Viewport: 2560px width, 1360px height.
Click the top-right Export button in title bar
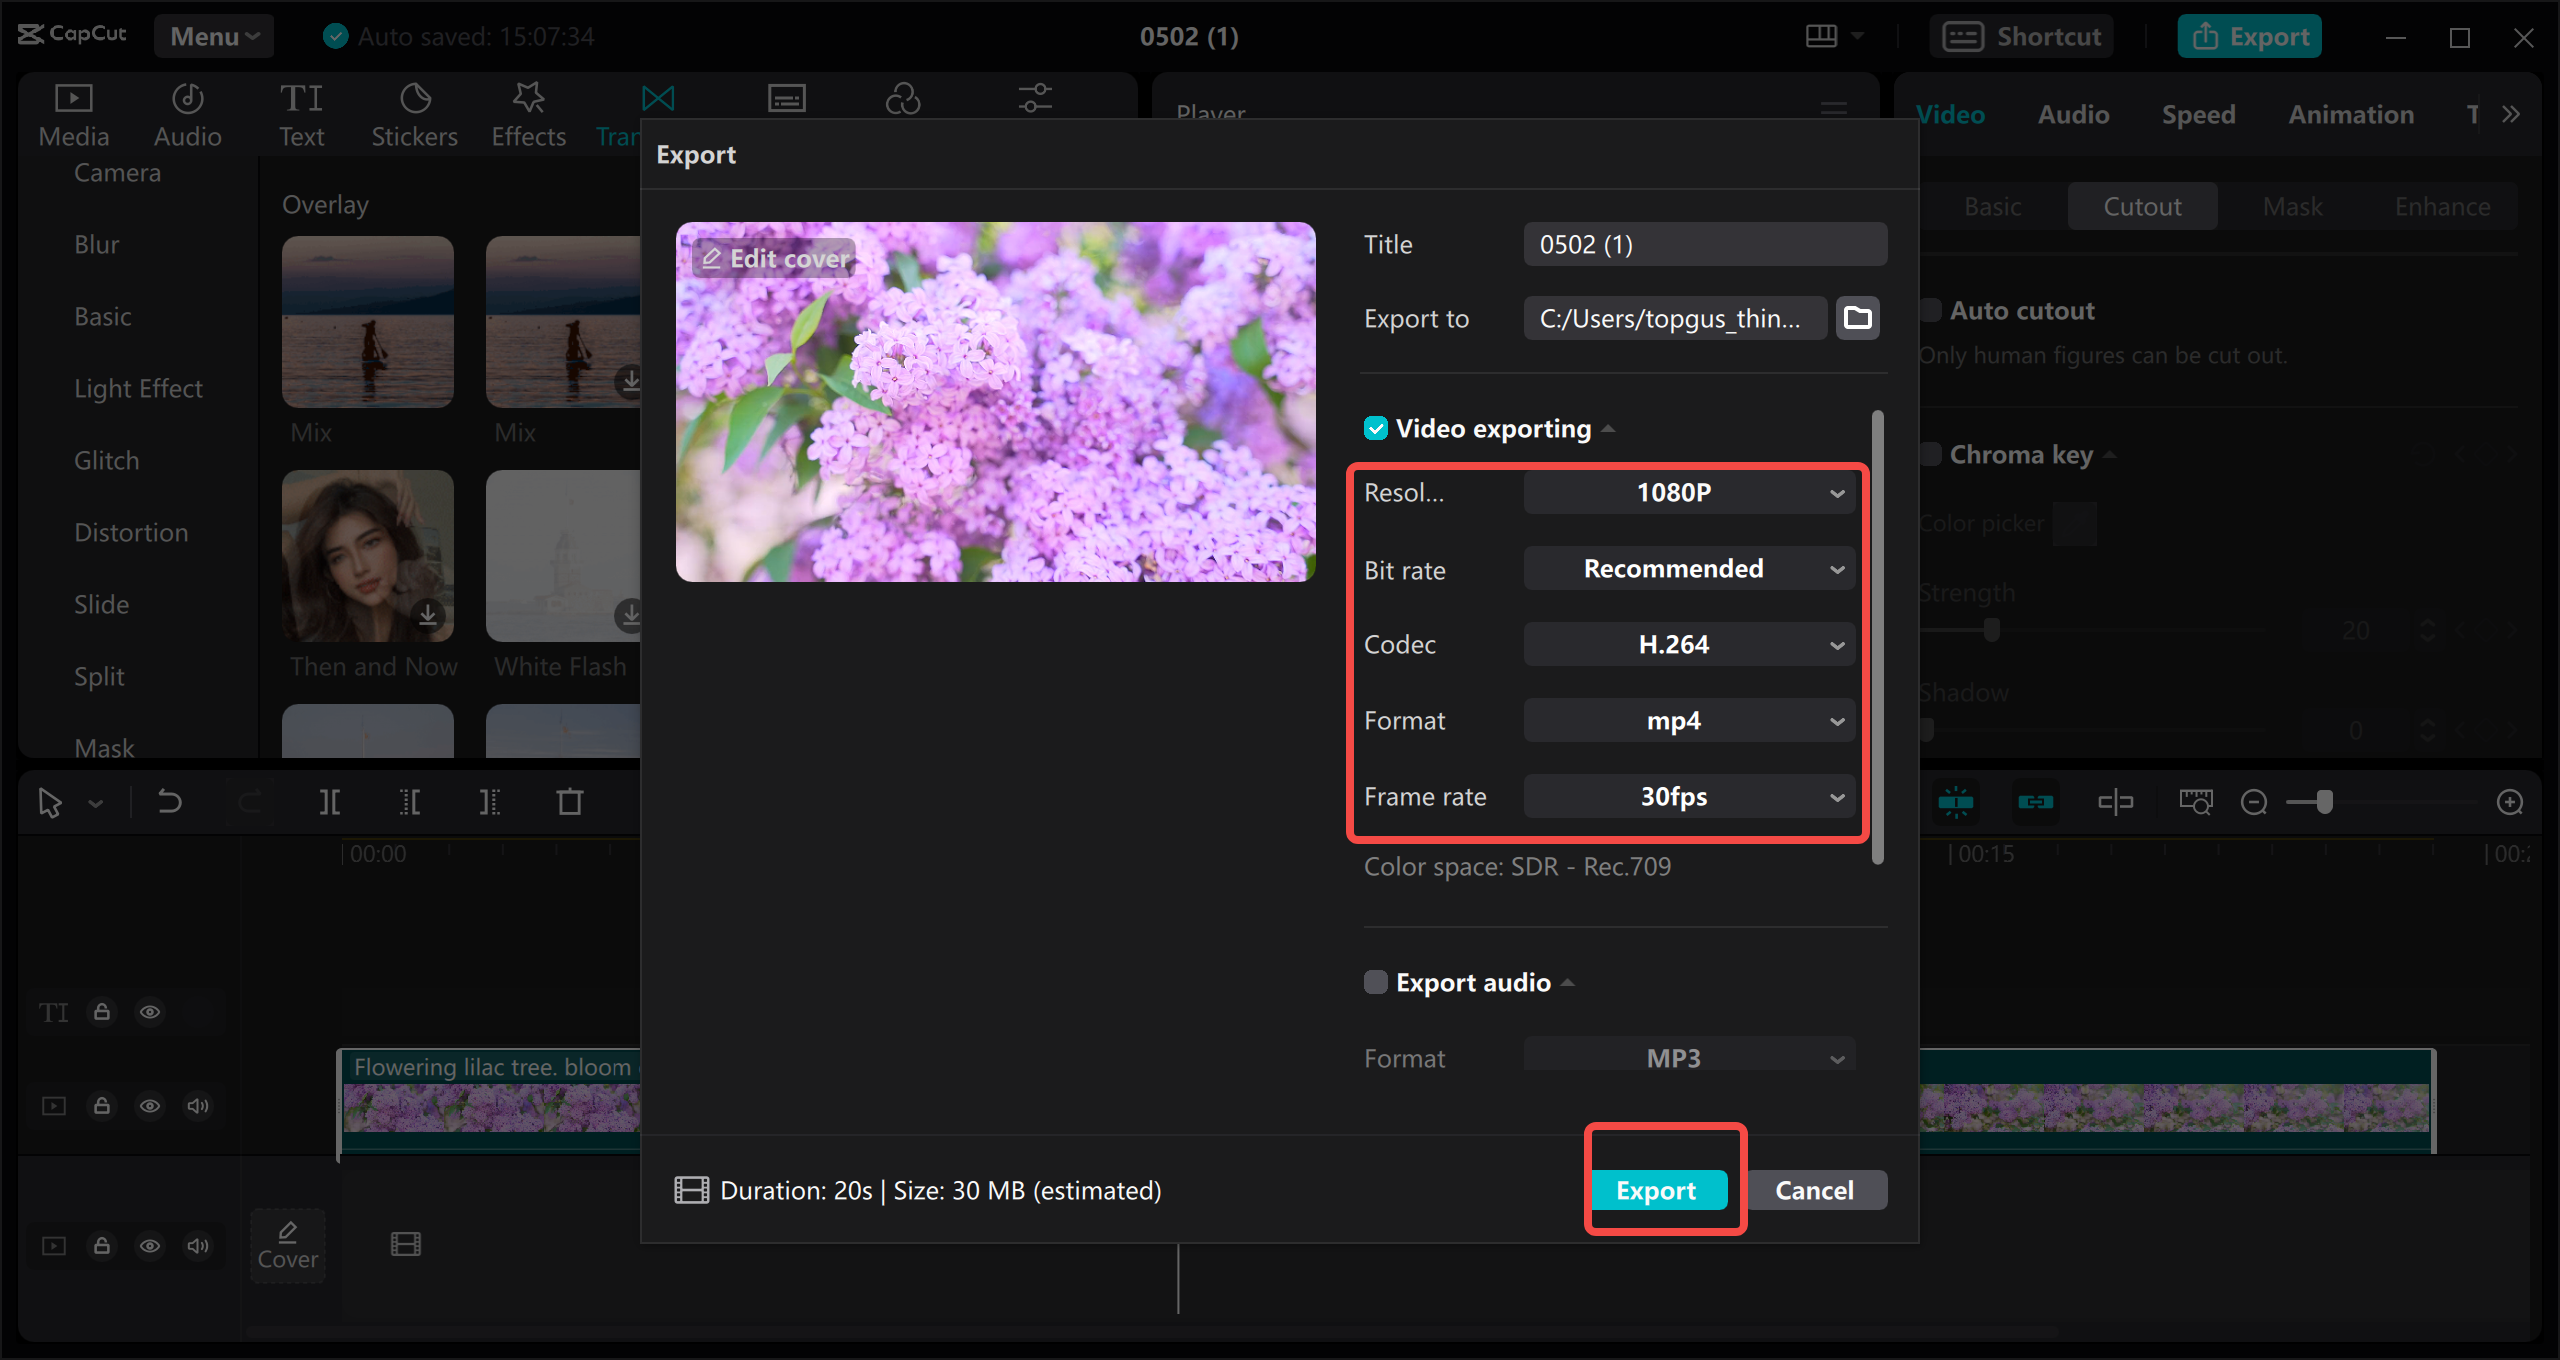coord(2250,37)
